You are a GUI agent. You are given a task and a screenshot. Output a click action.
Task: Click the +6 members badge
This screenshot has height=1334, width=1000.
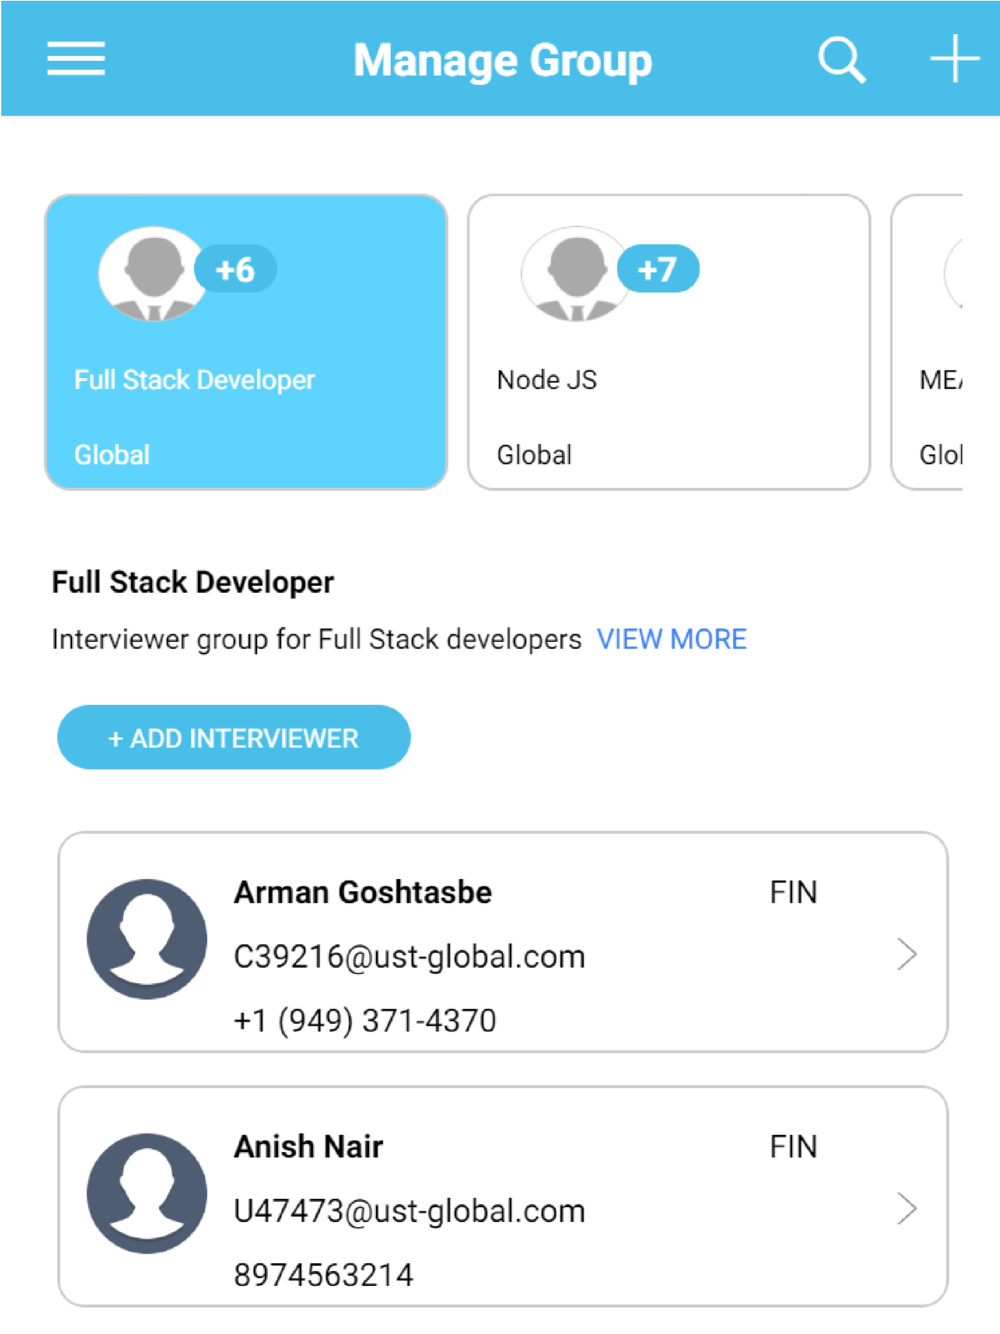[236, 269]
